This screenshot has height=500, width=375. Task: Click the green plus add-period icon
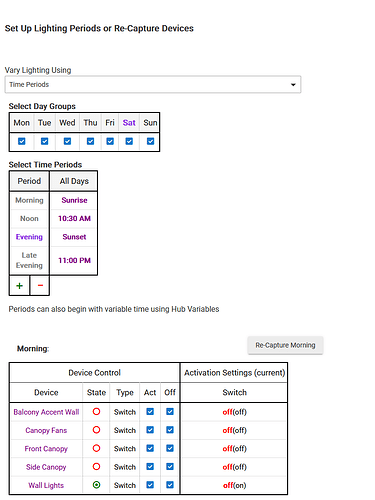click(x=19, y=286)
